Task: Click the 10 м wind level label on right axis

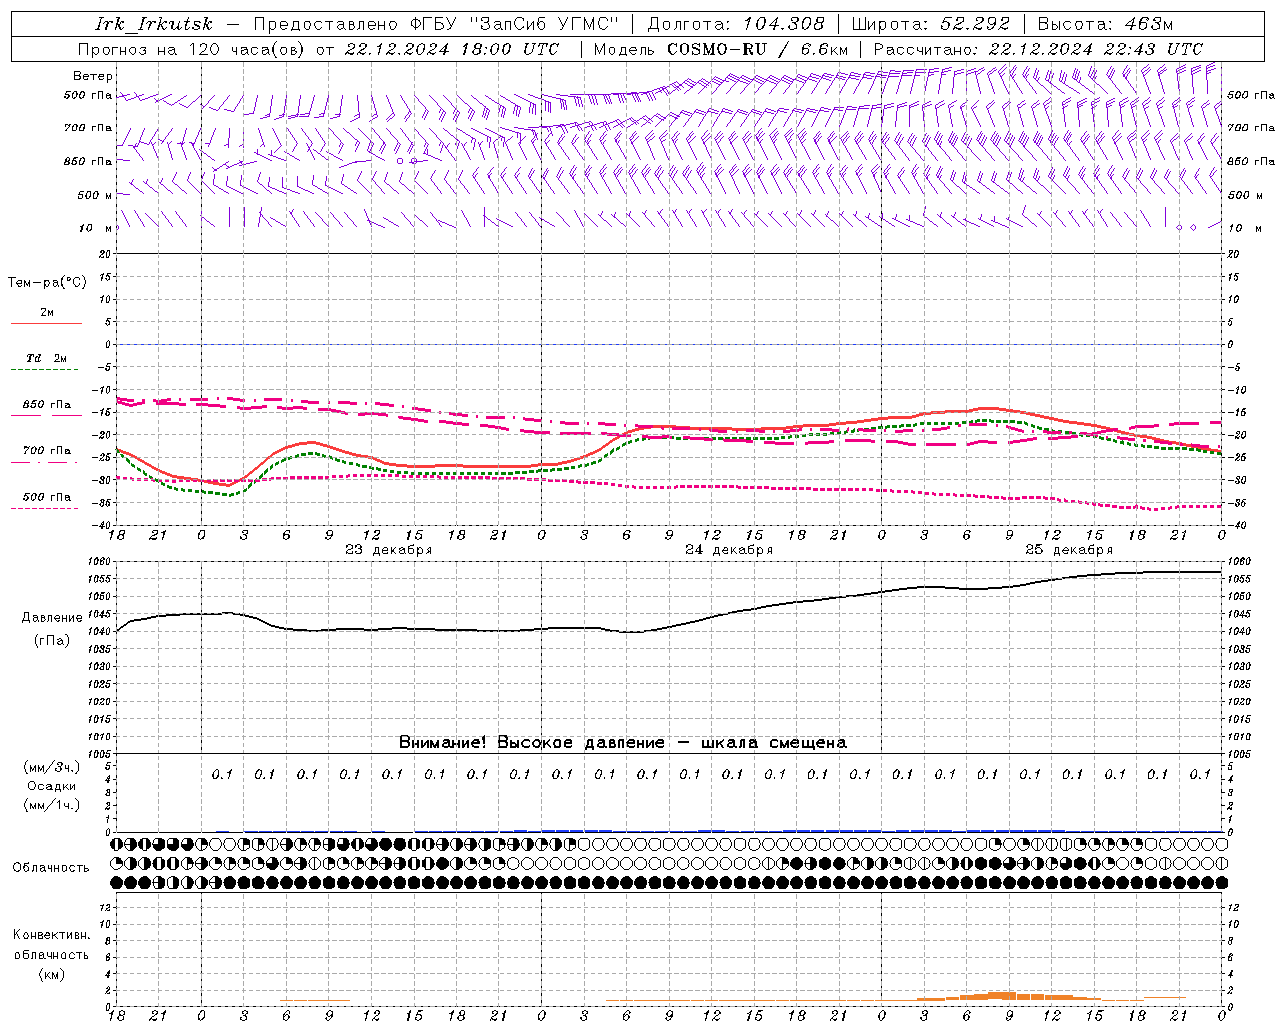Action: tap(1245, 228)
